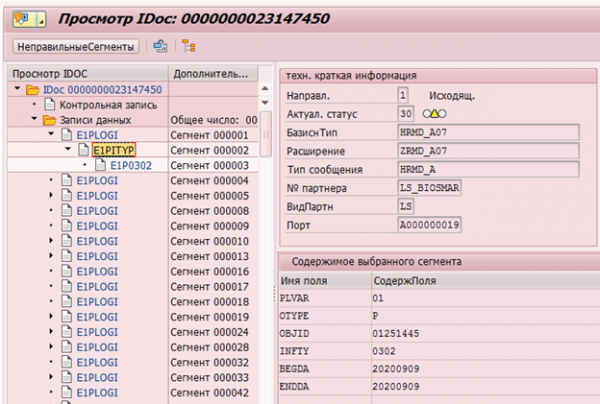
Task: Click the IDoc root folder icon
Action: point(32,90)
